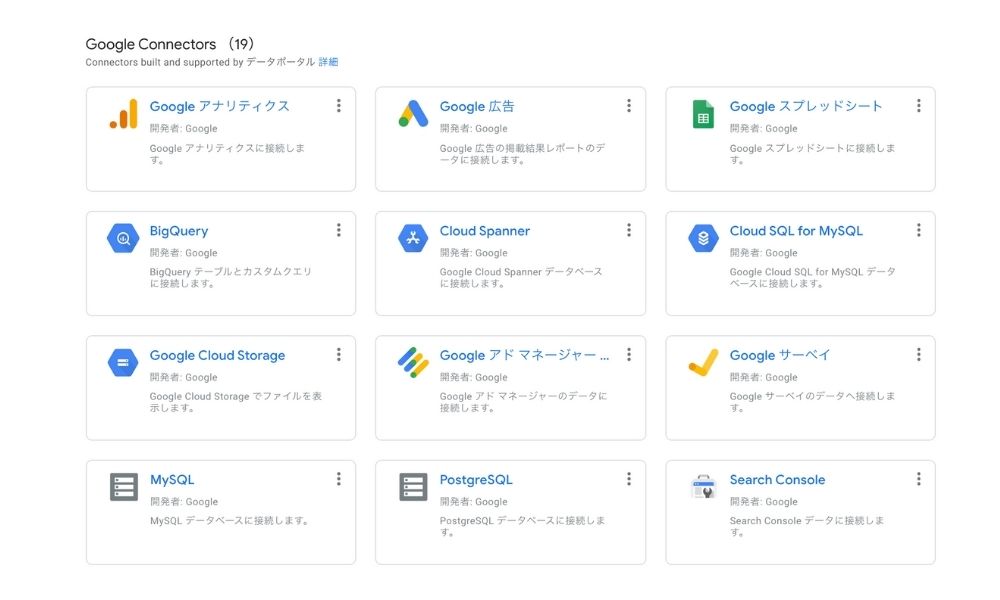The width and height of the screenshot is (1000, 600).
Task: Open more options for Google 広告 card
Action: [629, 106]
